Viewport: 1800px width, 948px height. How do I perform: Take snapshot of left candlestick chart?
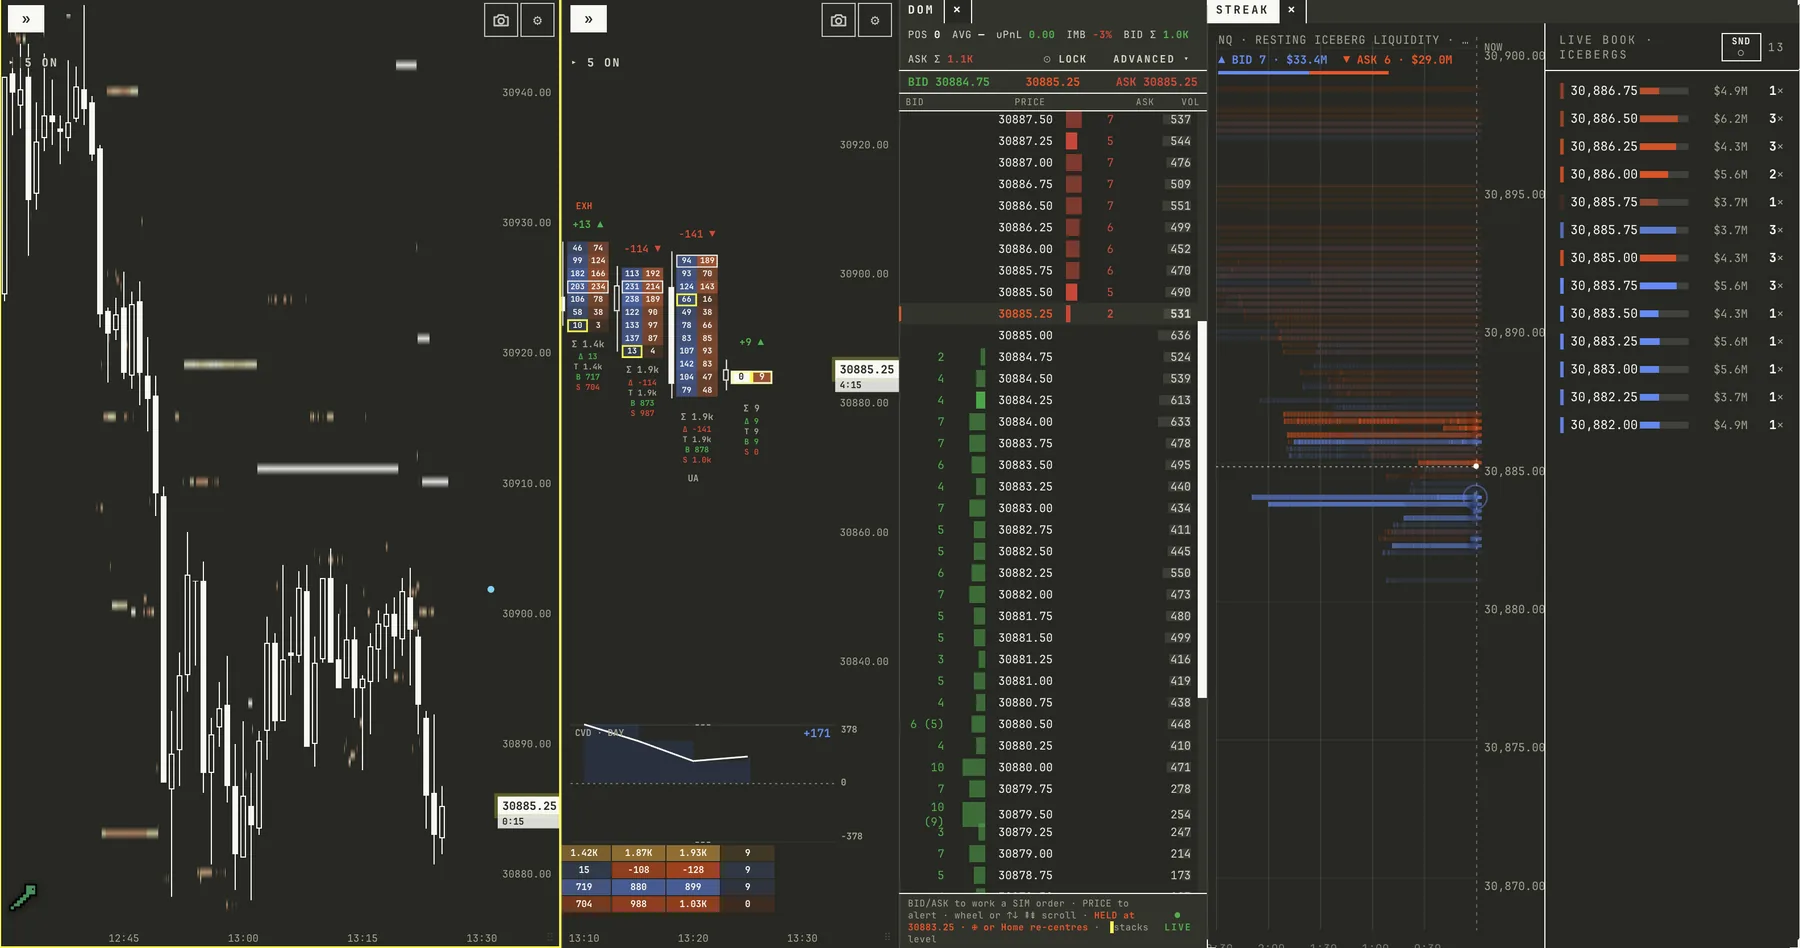(x=501, y=20)
